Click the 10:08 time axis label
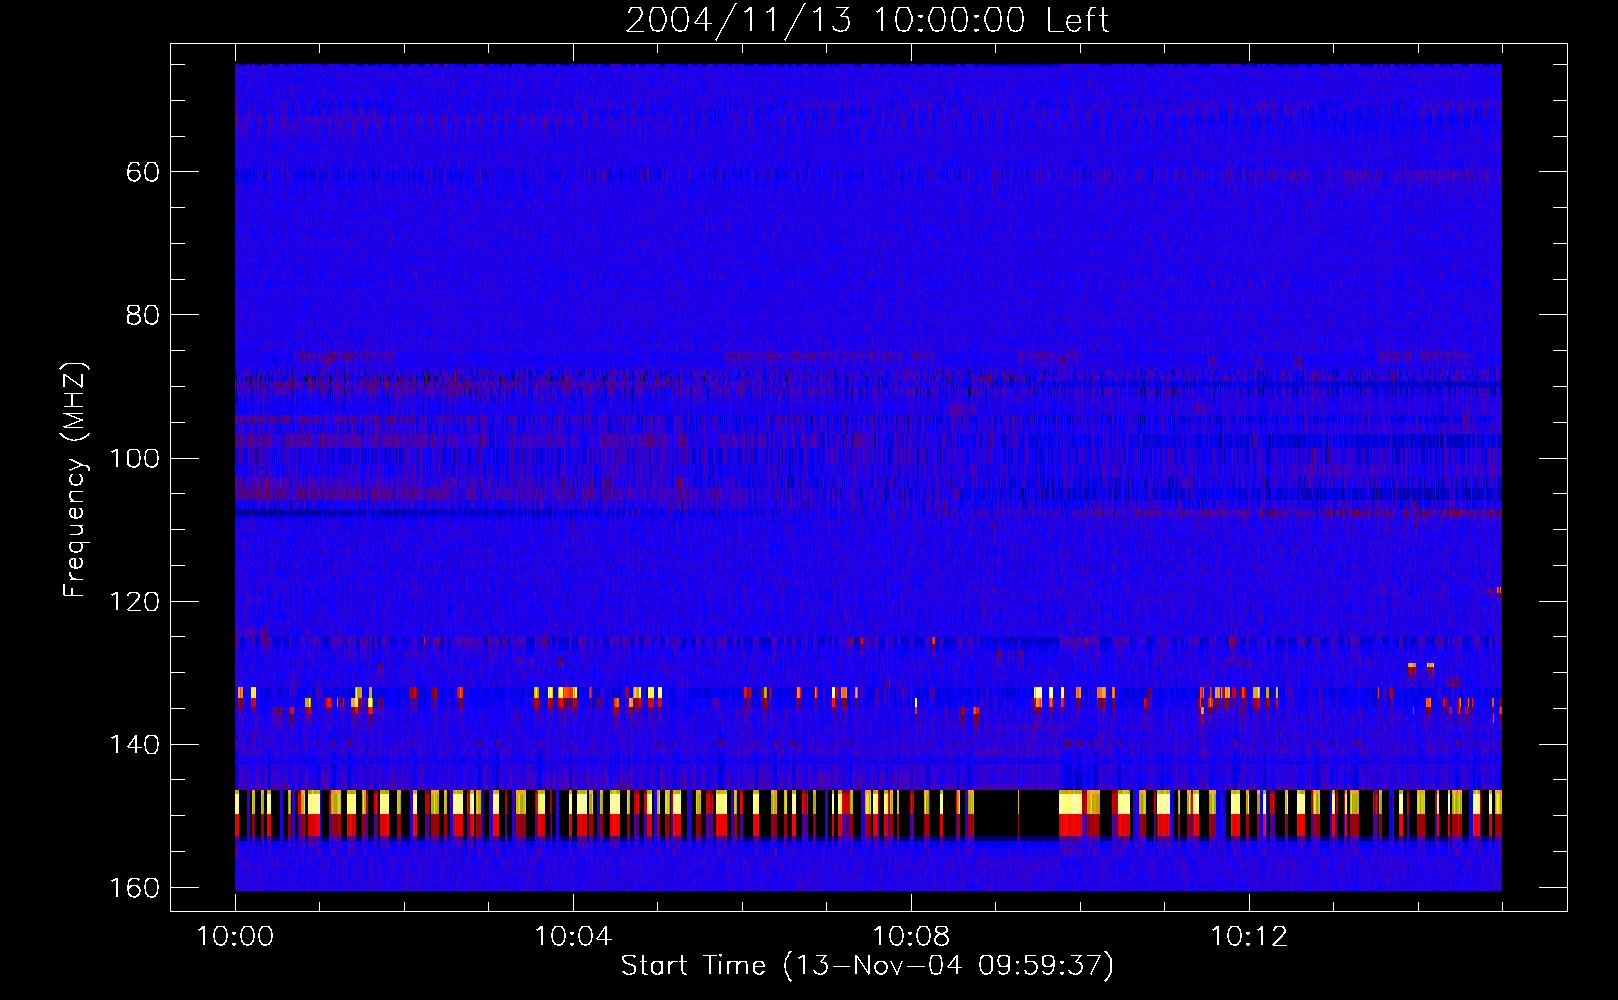This screenshot has width=1618, height=1000. pos(911,937)
